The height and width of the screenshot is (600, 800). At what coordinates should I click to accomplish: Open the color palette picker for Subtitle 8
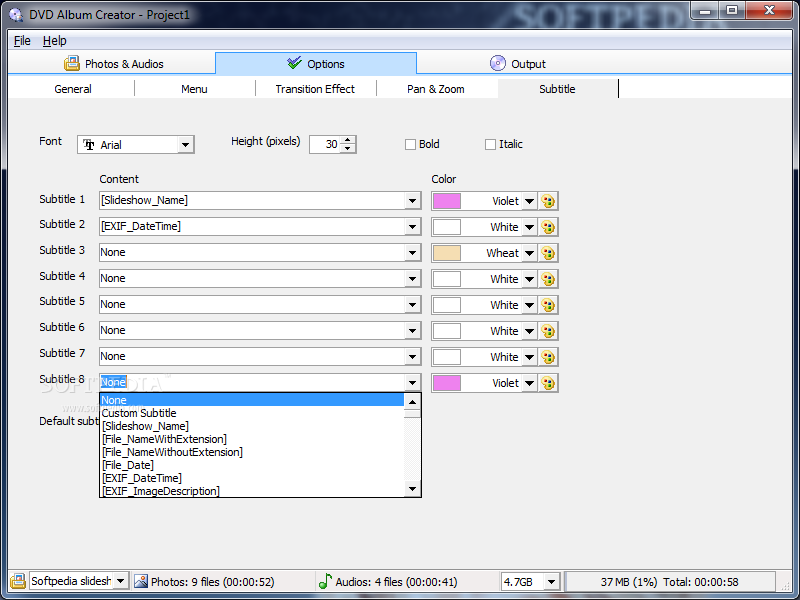[x=548, y=383]
